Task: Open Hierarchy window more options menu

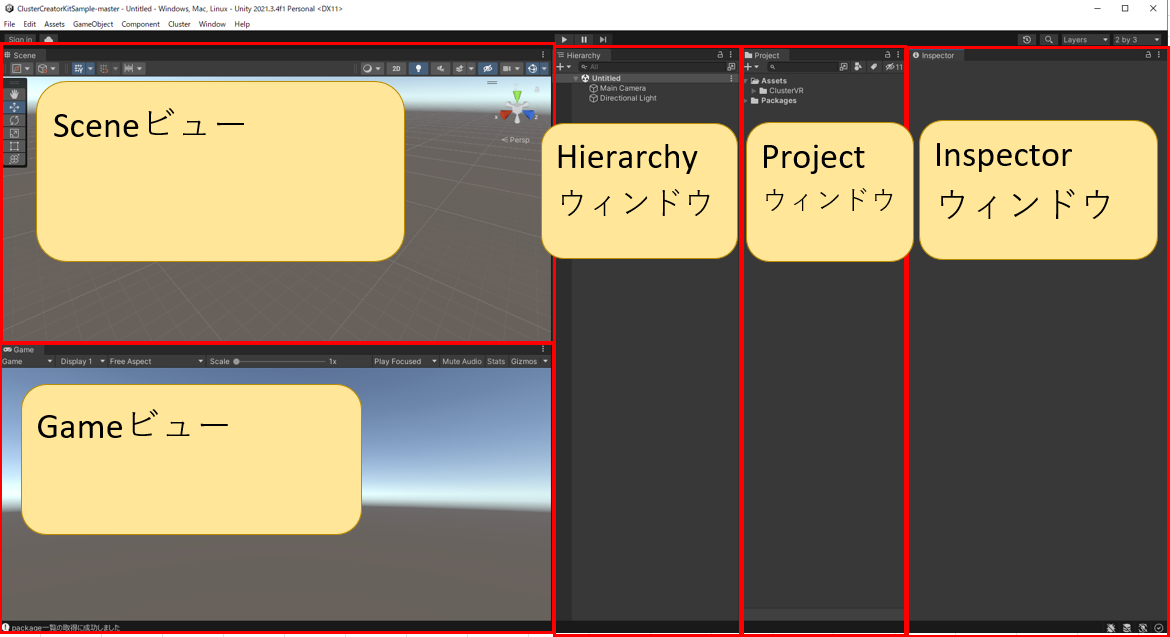Action: pos(731,55)
